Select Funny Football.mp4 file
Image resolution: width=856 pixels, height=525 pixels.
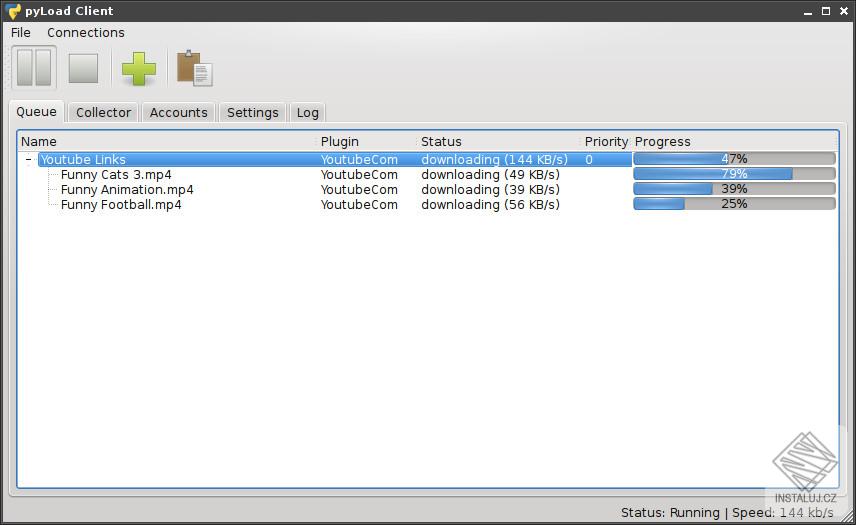click(x=121, y=205)
